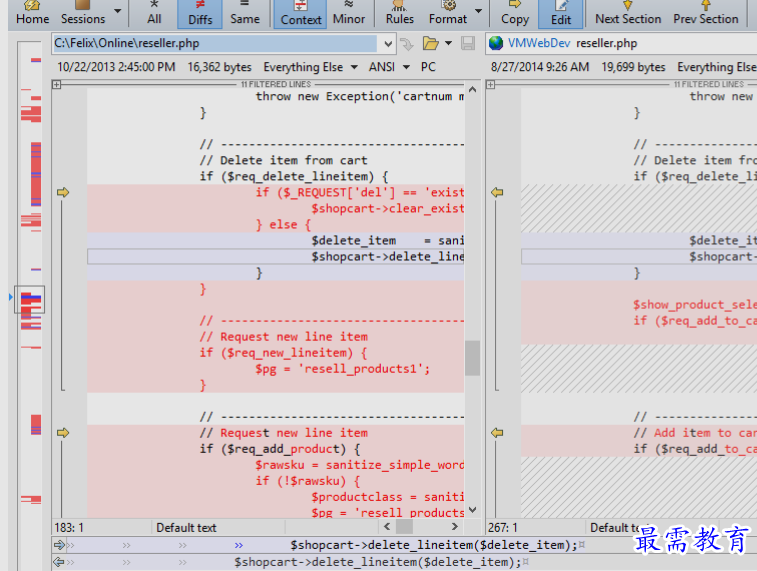Select left line '$shopcart->delete_line'
Screen dimensions: 757x571
coord(387,256)
